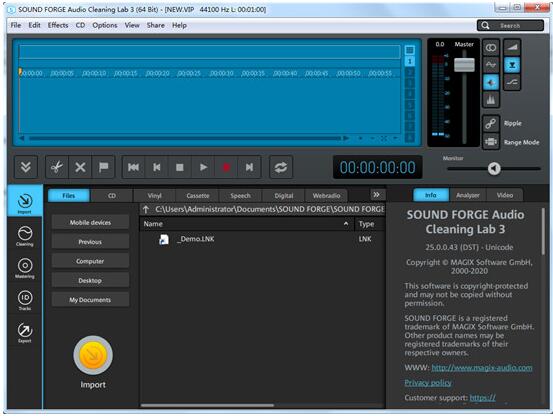The width and height of the screenshot is (553, 416).
Task: Expand more import tabs with double arrows
Action: pyautogui.click(x=377, y=195)
